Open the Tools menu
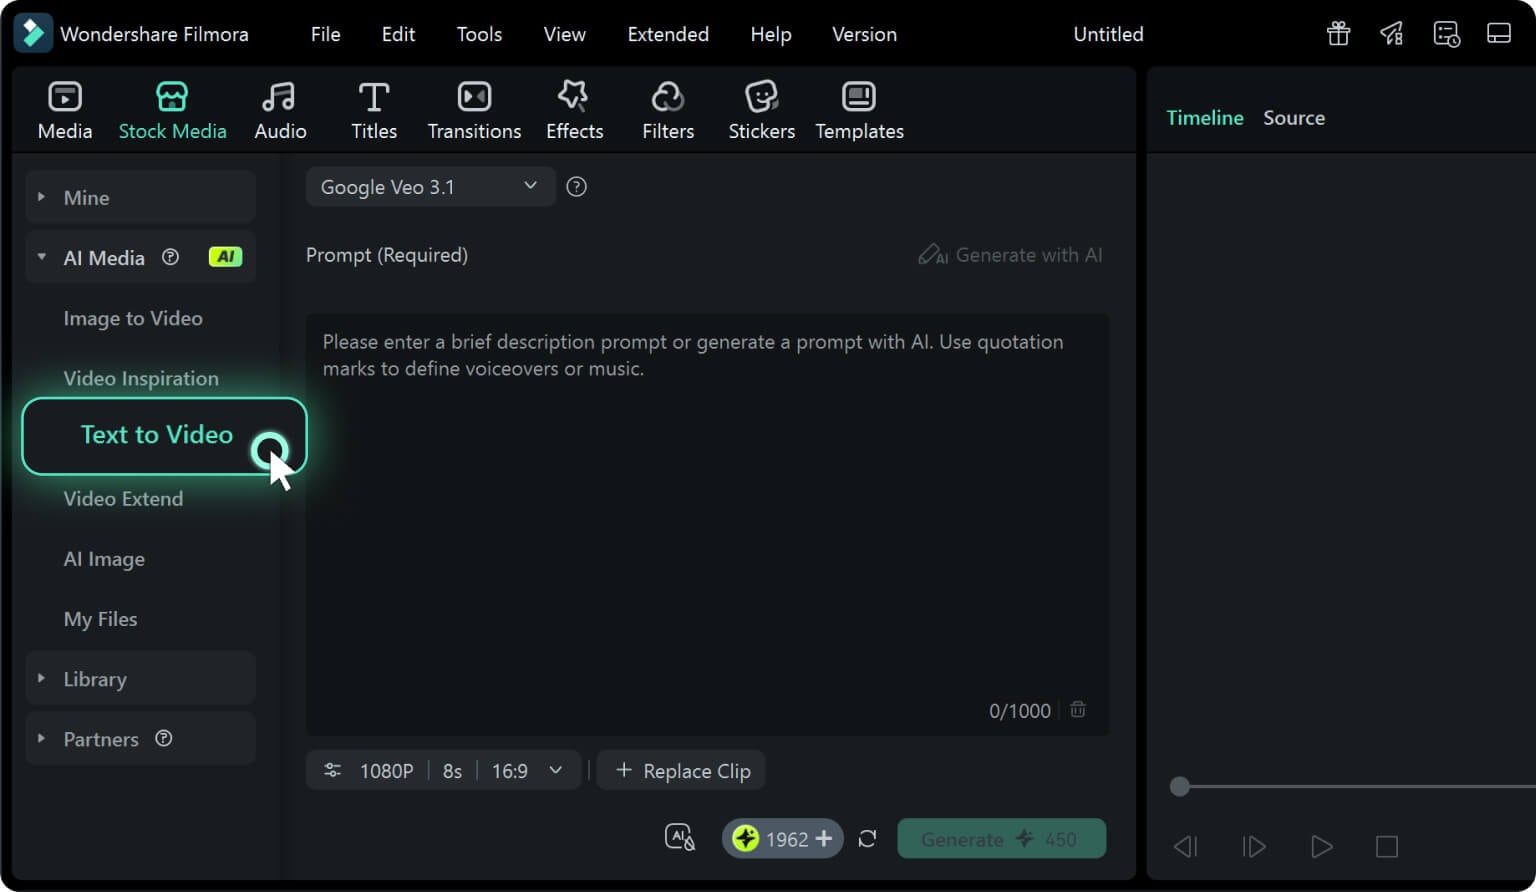The width and height of the screenshot is (1536, 892). pos(479,33)
